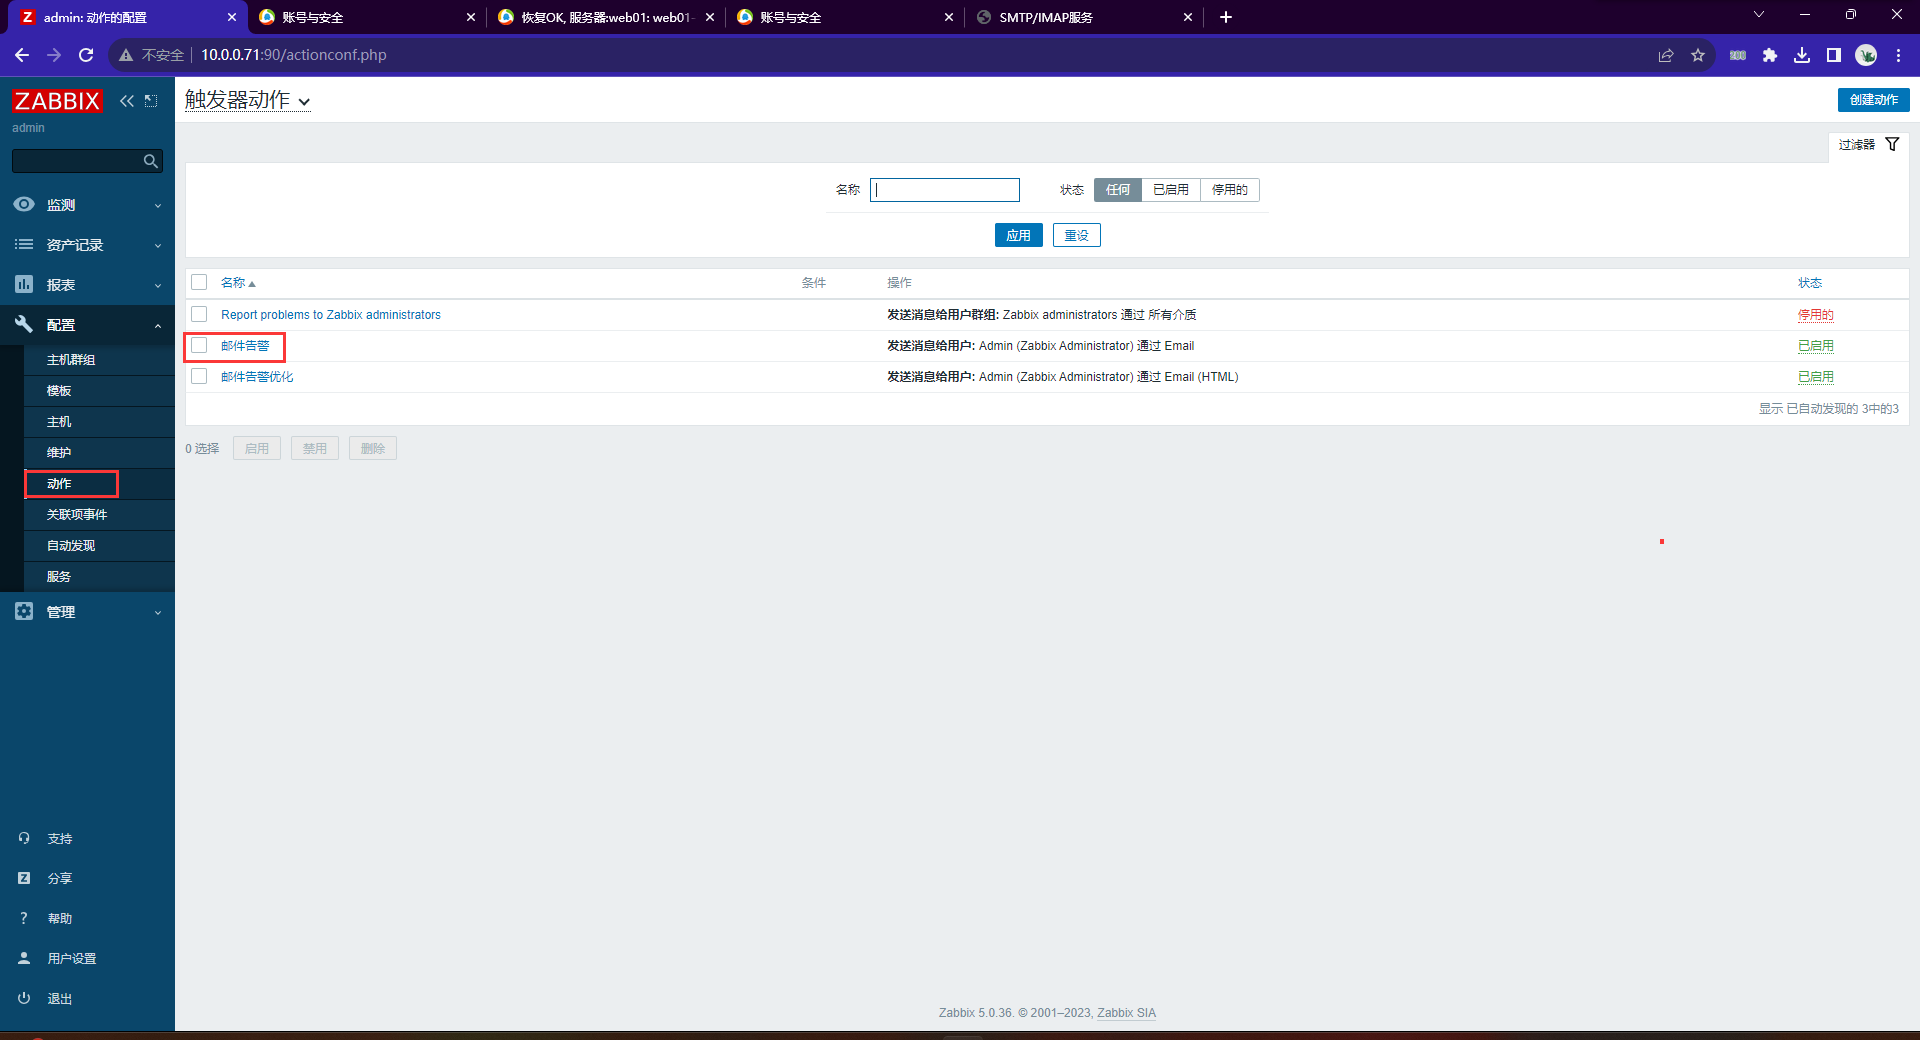Click the sidebar search magnifier icon
The width and height of the screenshot is (1920, 1040).
click(151, 161)
